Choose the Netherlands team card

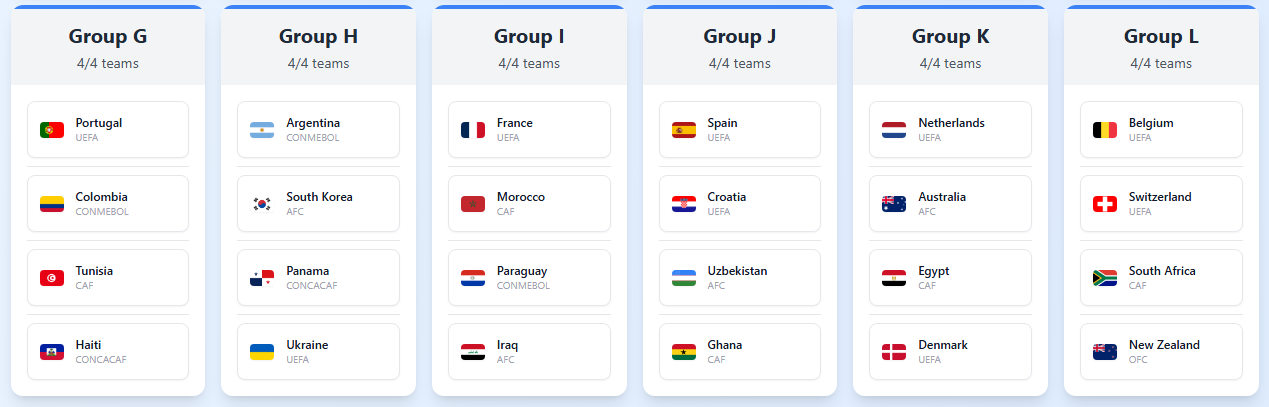pyautogui.click(x=950, y=130)
